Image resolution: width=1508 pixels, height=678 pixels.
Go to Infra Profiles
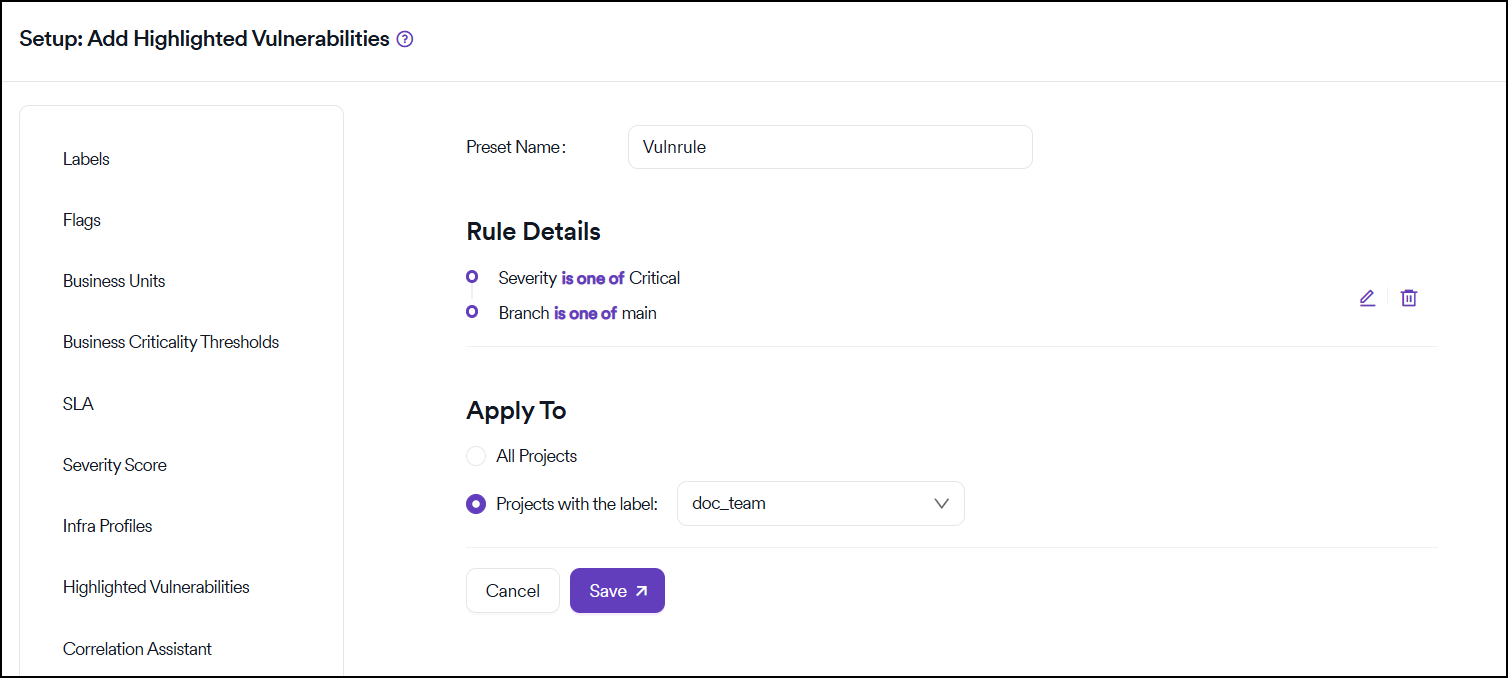click(108, 526)
